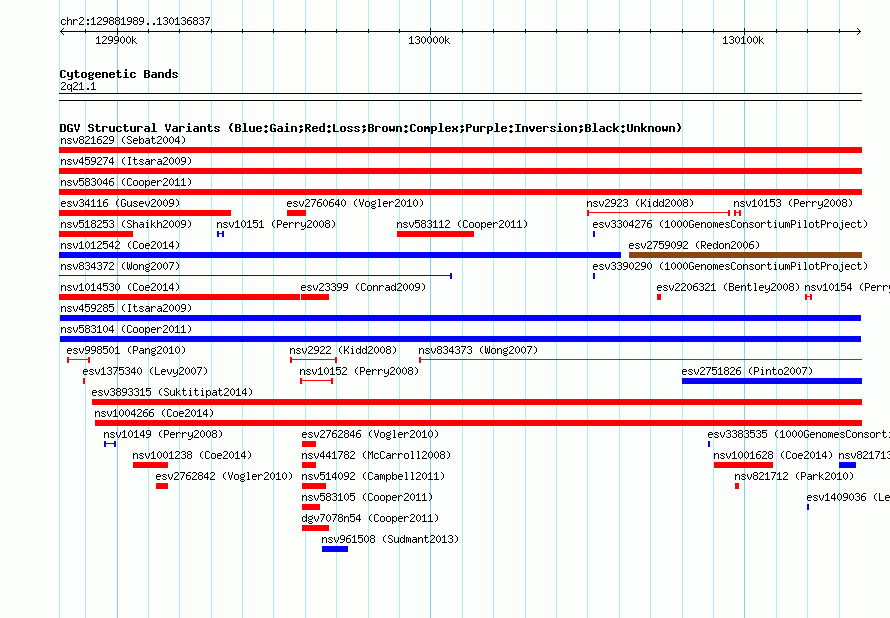The width and height of the screenshot is (890, 618).
Task: Open the dgv7078n54 (Cooper2011) label
Action: point(370,518)
